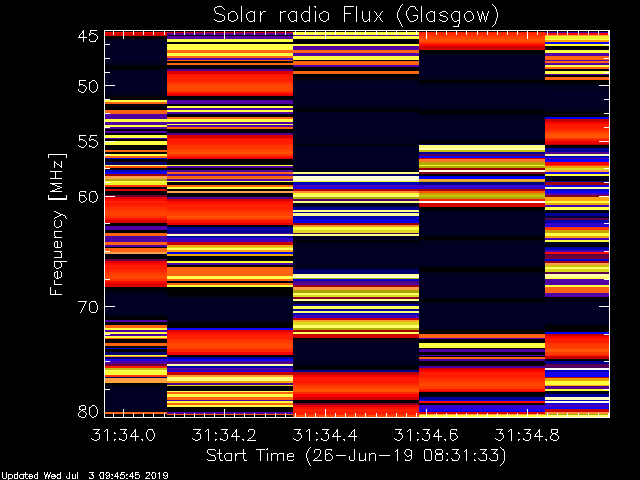The height and width of the screenshot is (480, 640).
Task: Click the '31:34.4' time axis label
Action: point(325,435)
